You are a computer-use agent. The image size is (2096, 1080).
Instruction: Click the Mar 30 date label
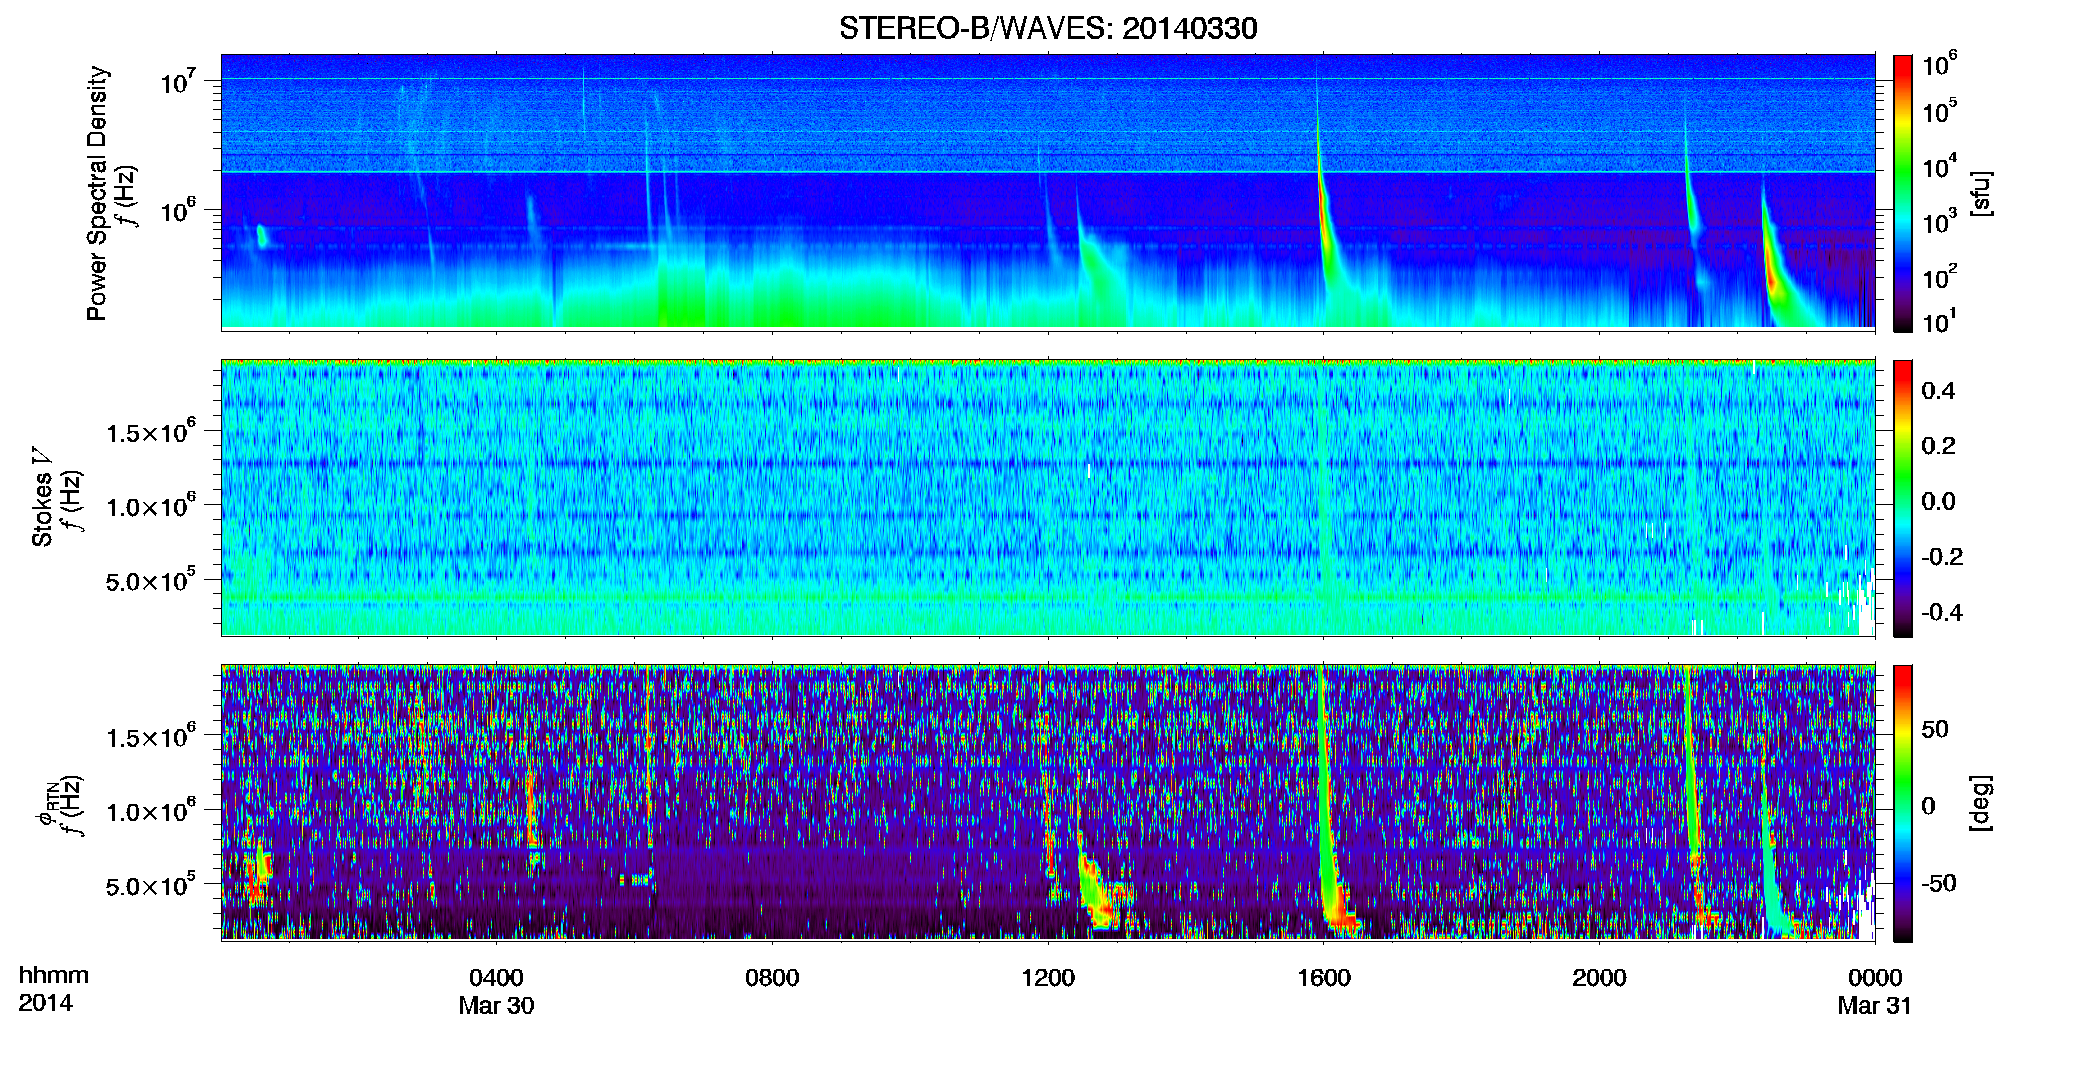[496, 1006]
